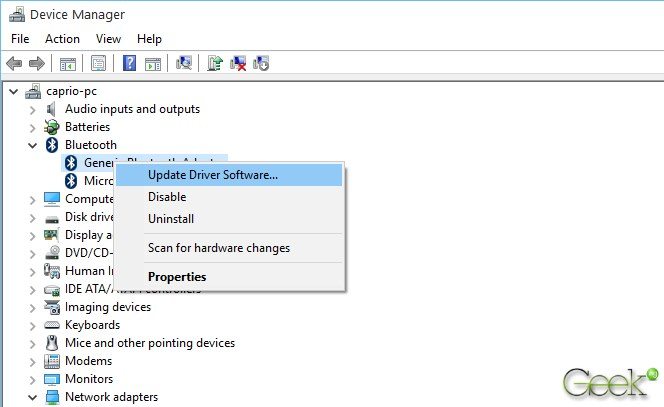Image resolution: width=664 pixels, height=407 pixels.
Task: Click the Show/Hide Console Tree toolbar icon
Action: (x=68, y=64)
